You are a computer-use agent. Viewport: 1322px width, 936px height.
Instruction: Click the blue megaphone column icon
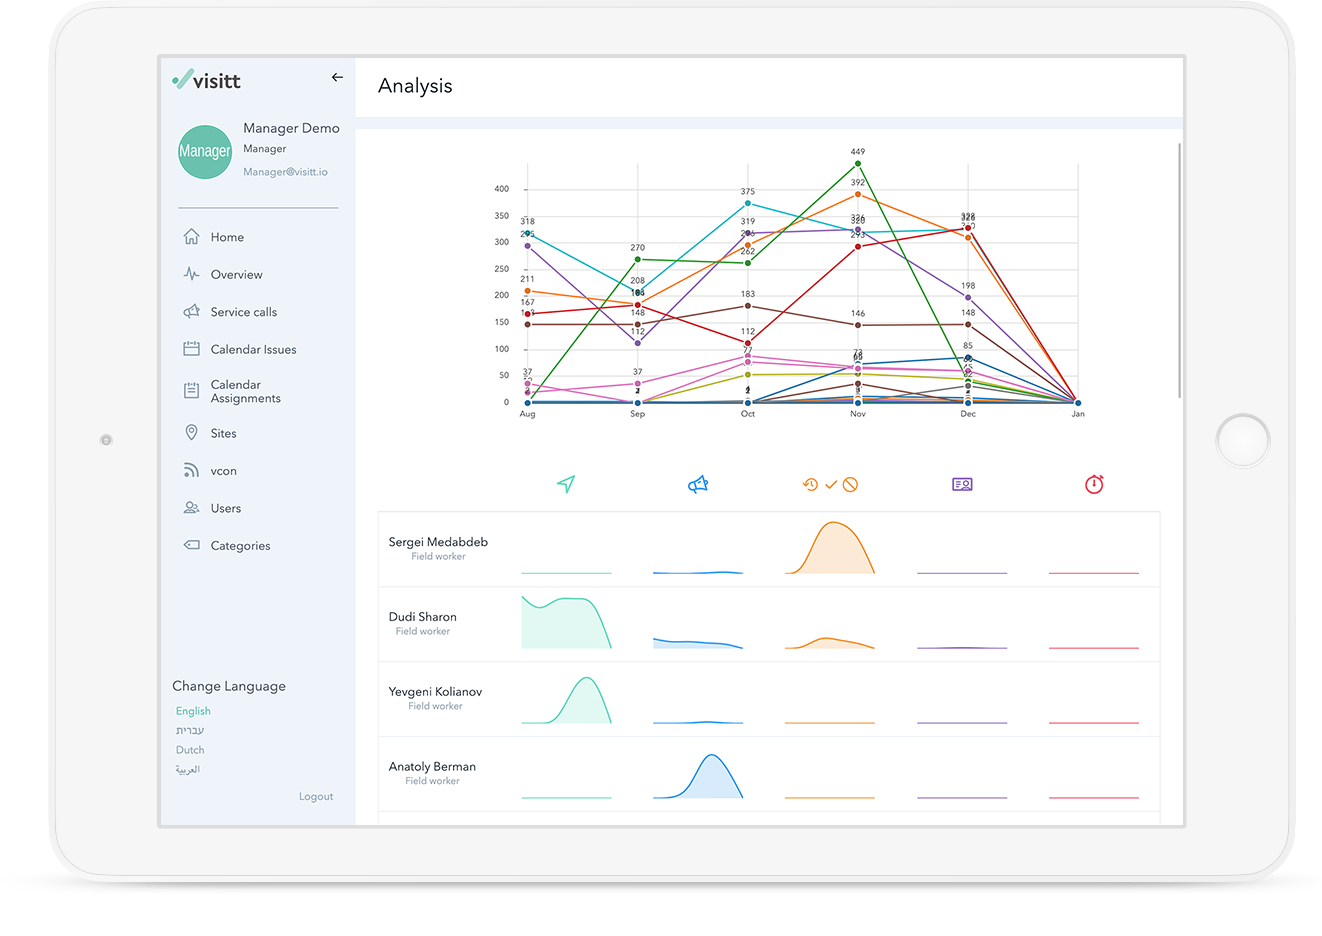(x=698, y=484)
